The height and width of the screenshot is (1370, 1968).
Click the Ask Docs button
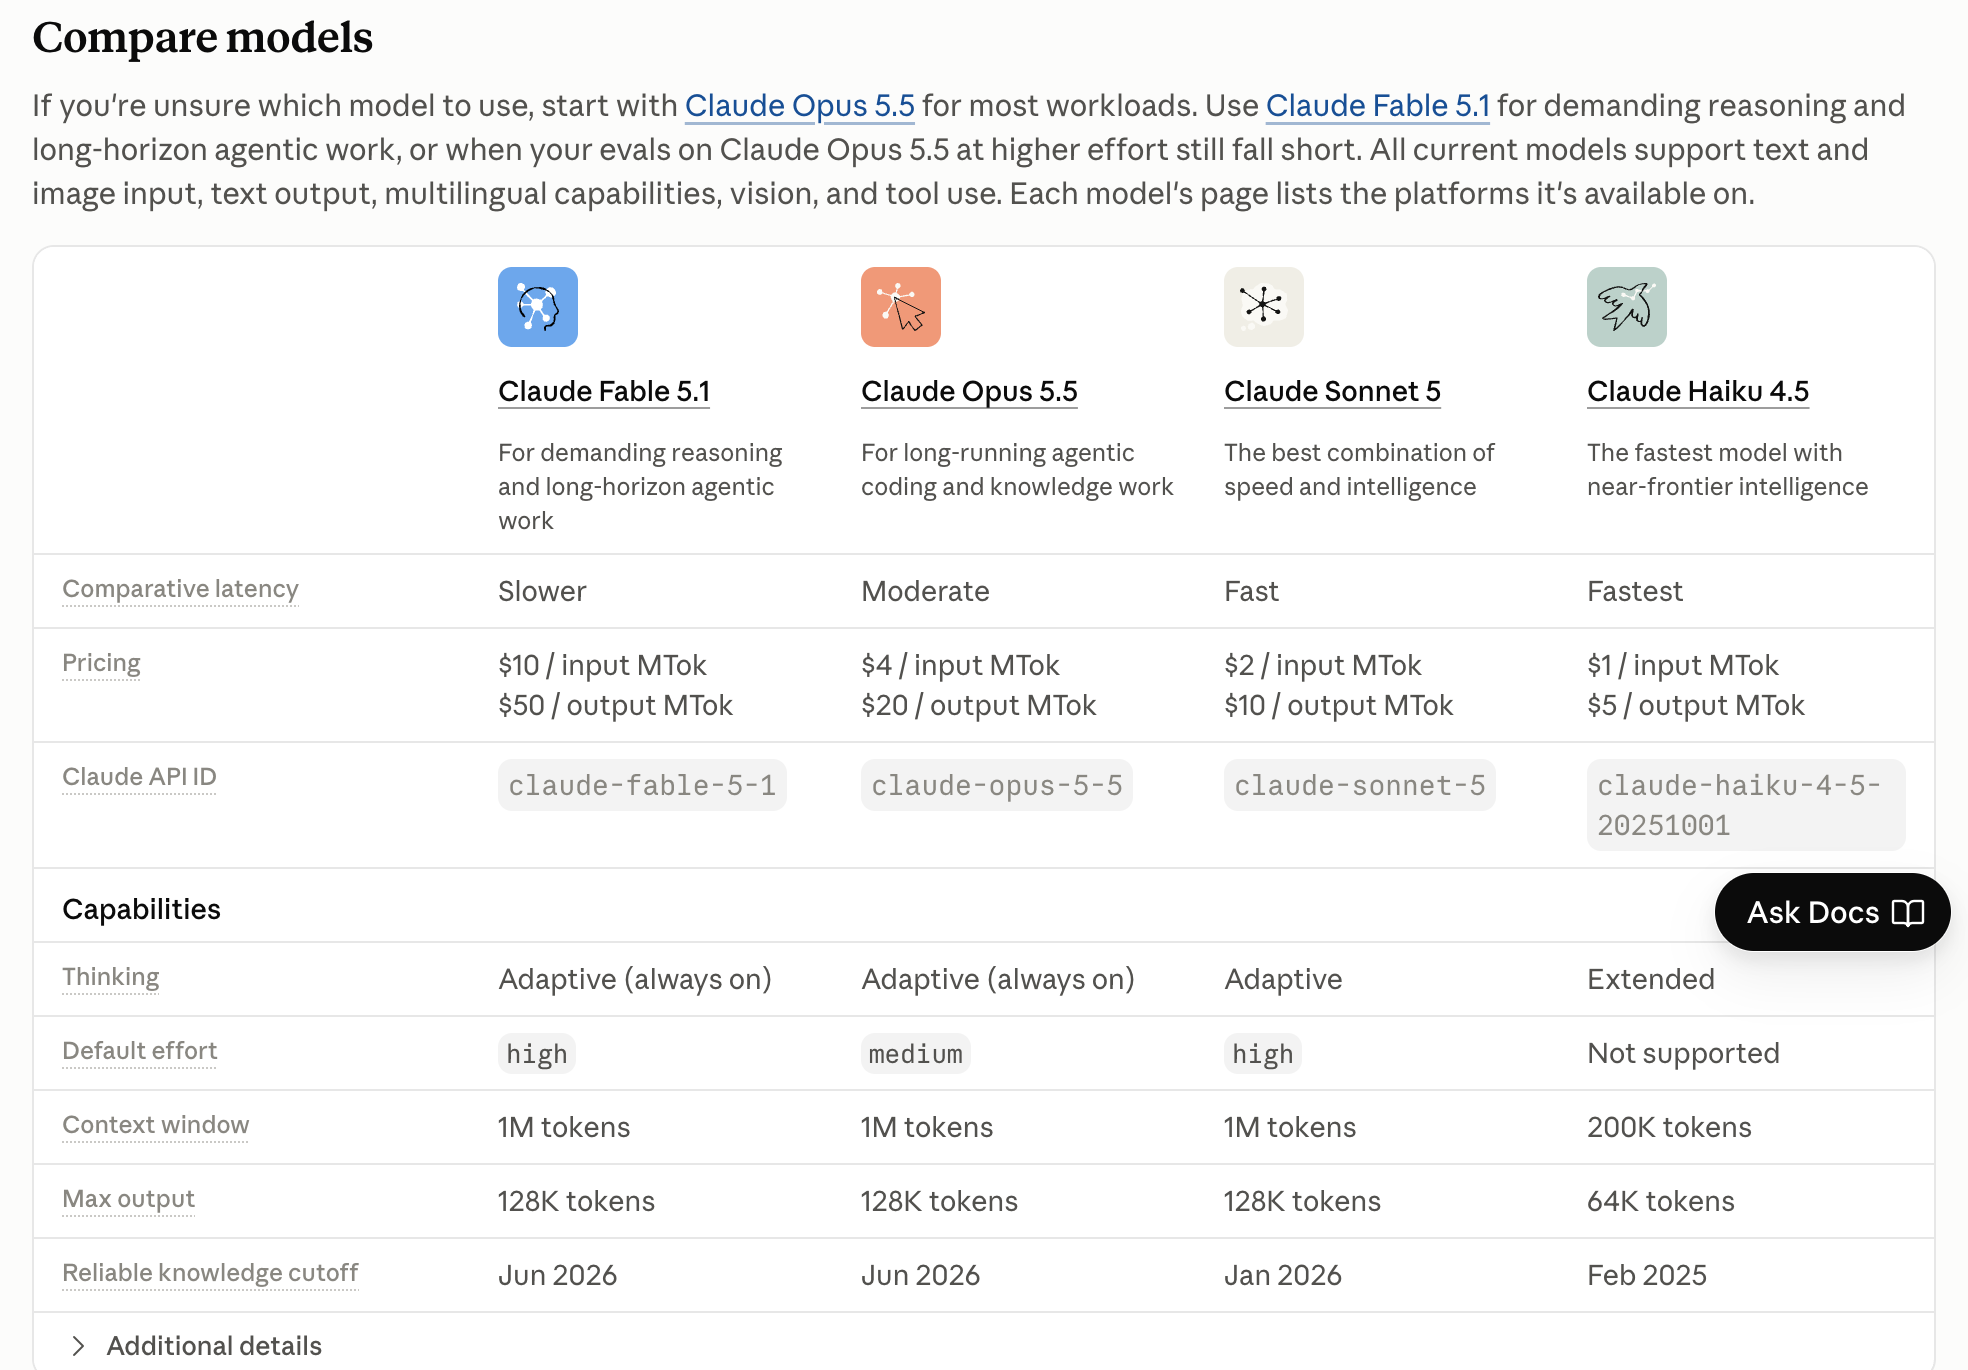pos(1832,912)
